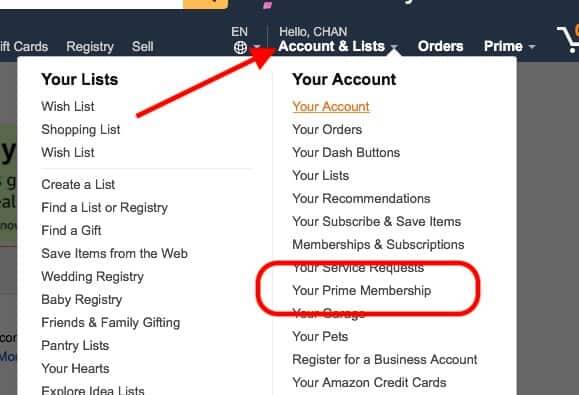579x395 pixels.
Task: Click the globe language icon
Action: (240, 47)
